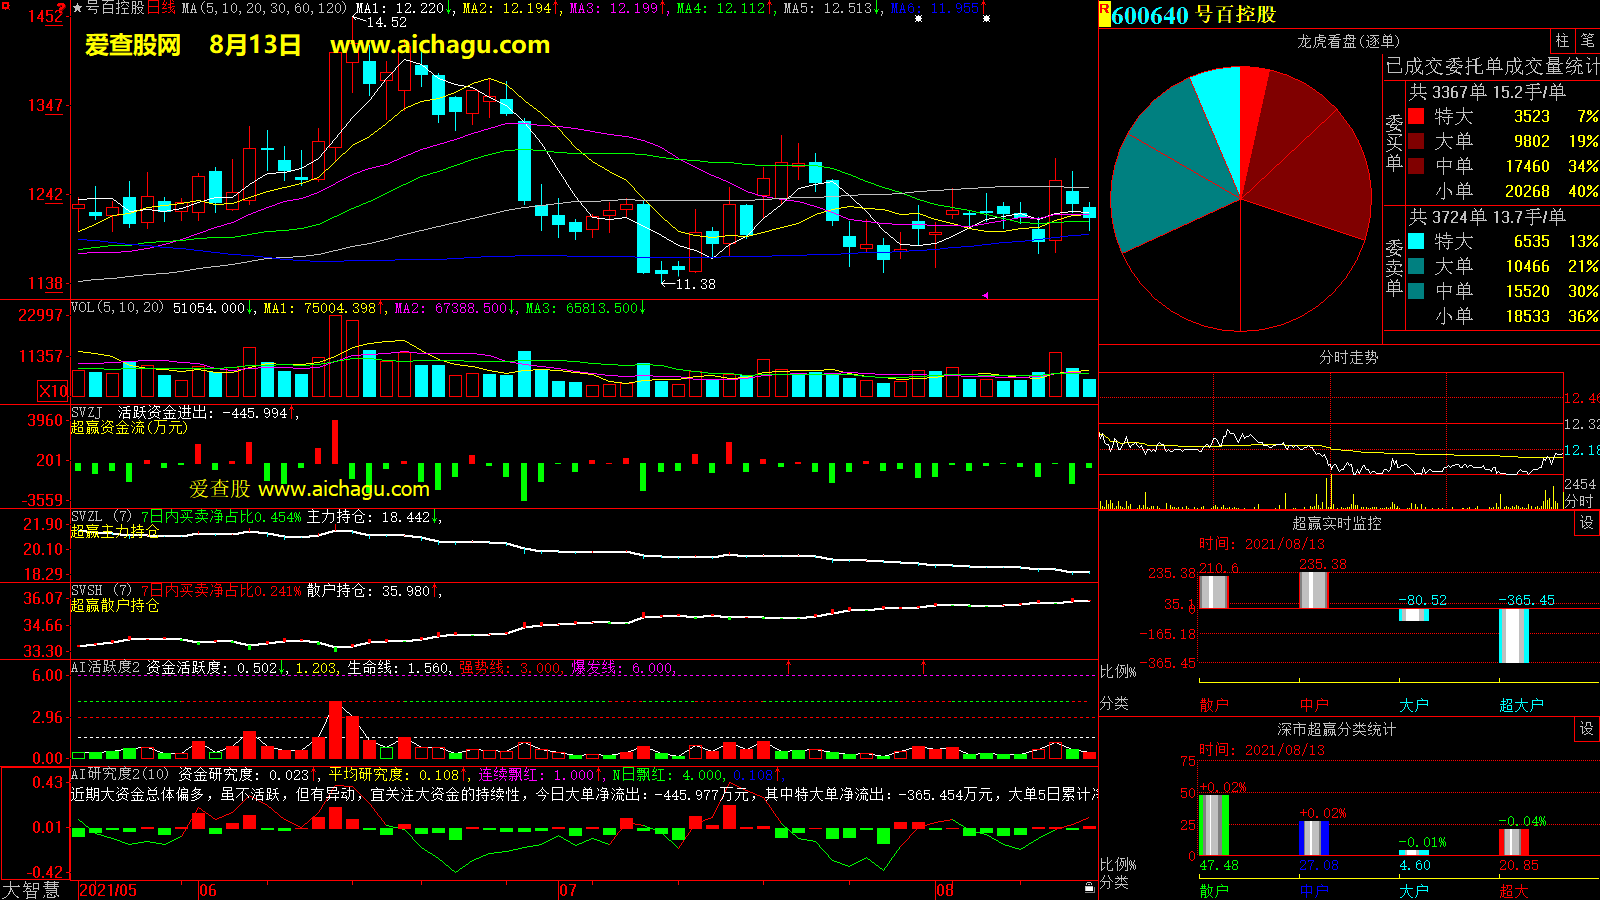Click the 大智慧 label at bottom-left
The image size is (1600, 900).
click(31, 890)
